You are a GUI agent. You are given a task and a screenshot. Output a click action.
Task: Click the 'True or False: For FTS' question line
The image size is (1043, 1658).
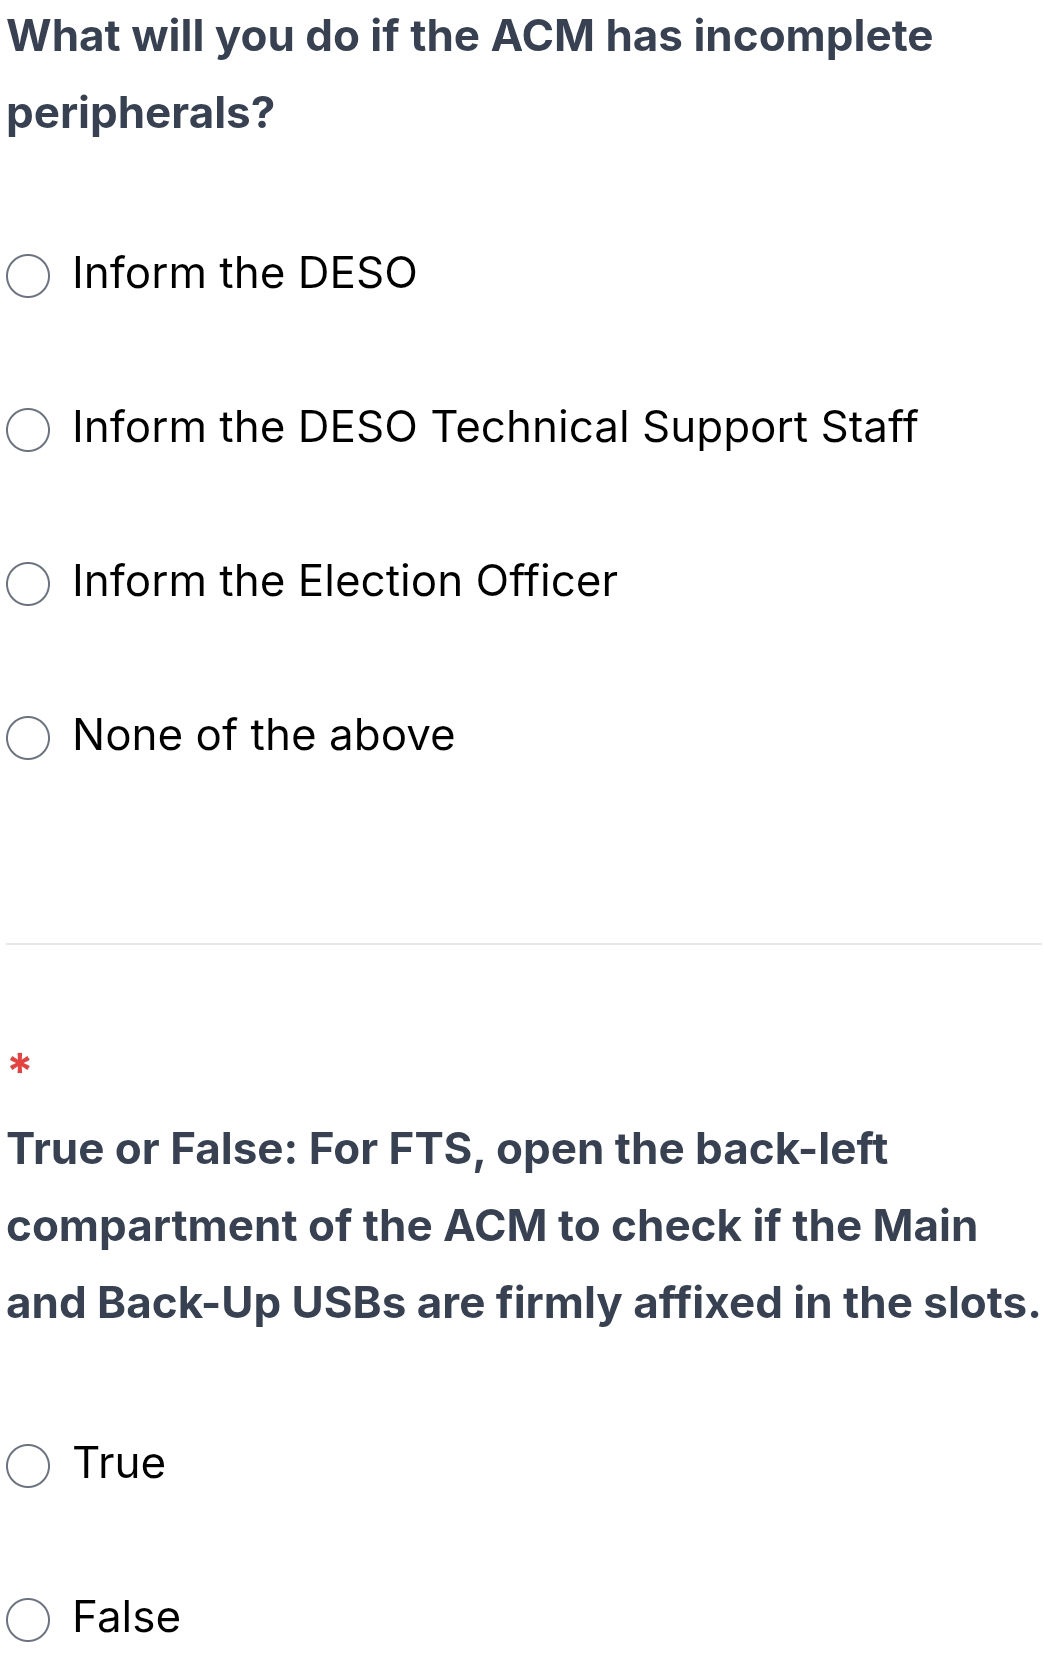click(446, 1149)
